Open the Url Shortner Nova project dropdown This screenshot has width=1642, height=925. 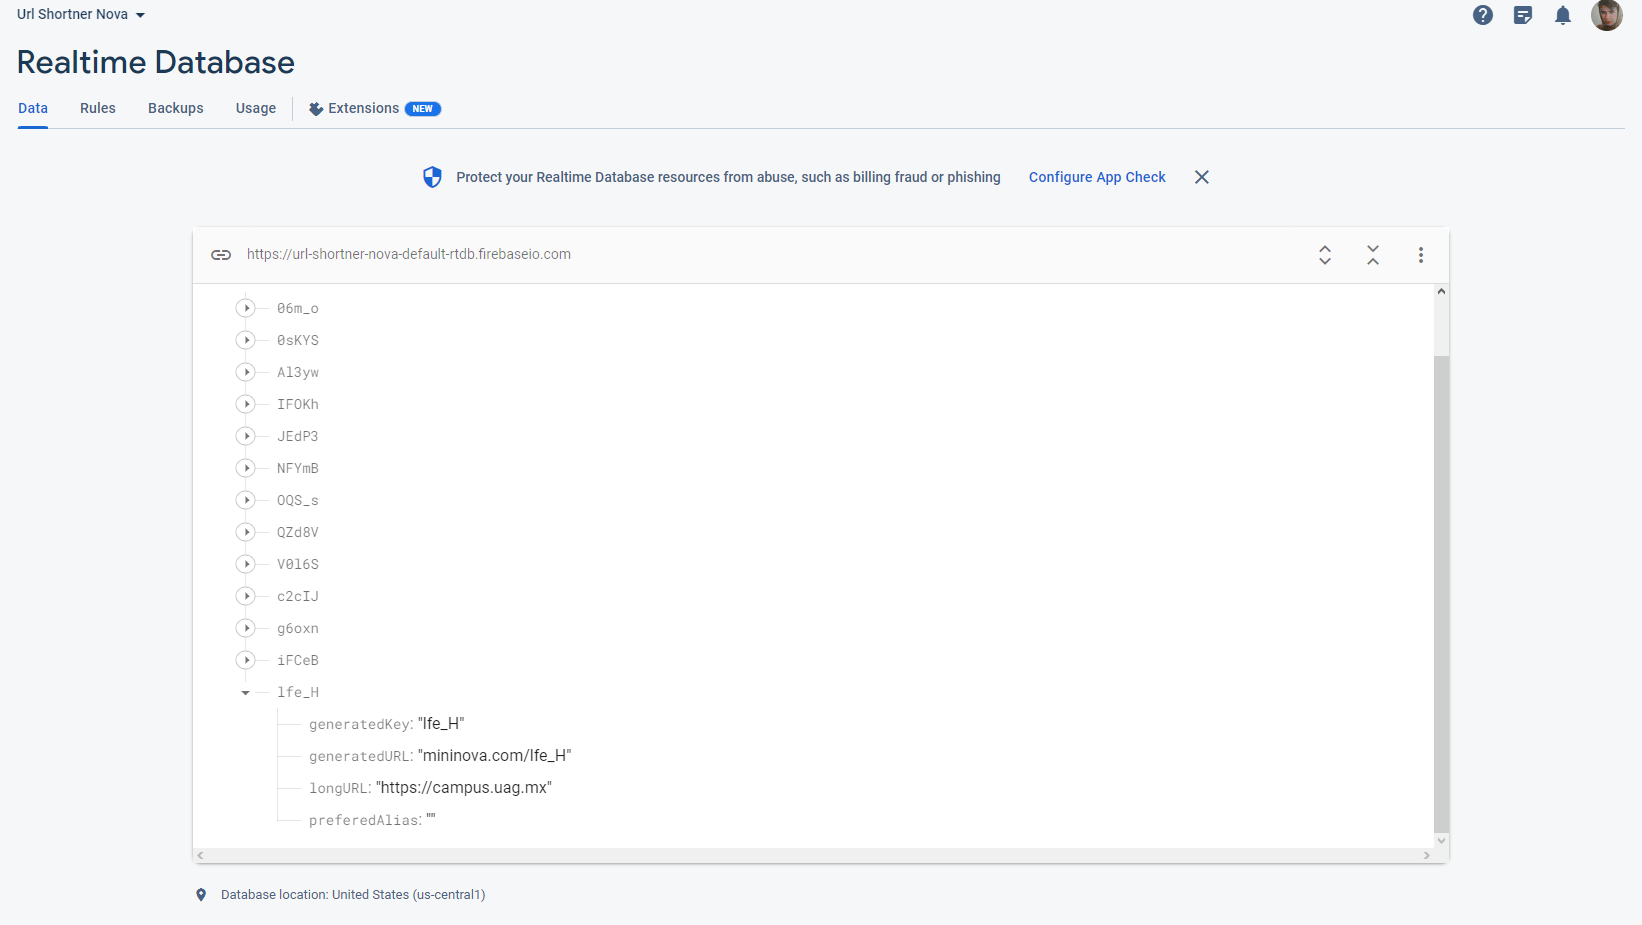80,14
